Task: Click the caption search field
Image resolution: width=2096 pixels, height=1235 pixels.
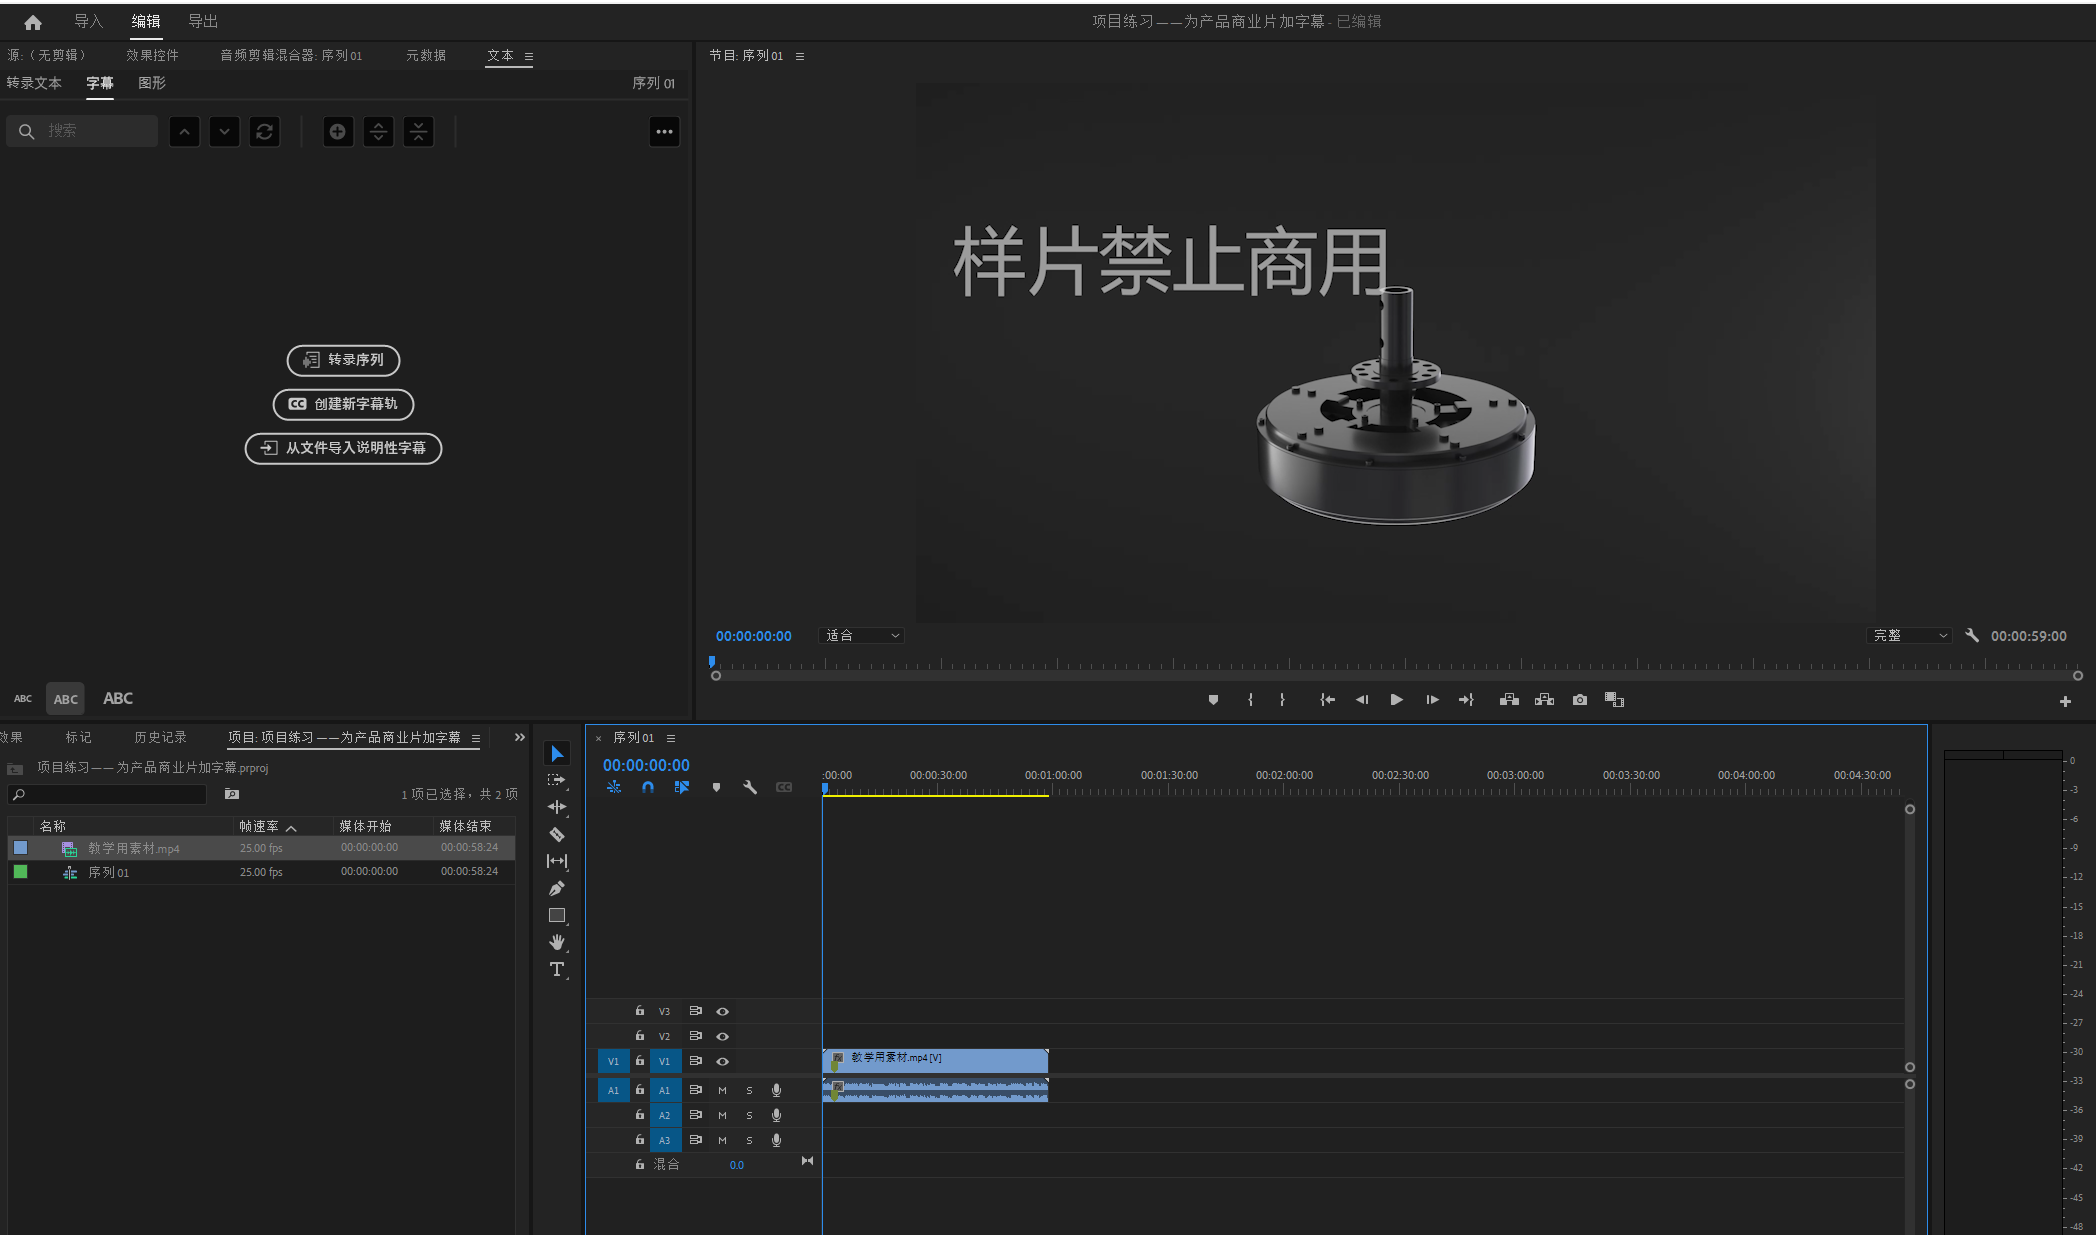Action: tap(95, 131)
